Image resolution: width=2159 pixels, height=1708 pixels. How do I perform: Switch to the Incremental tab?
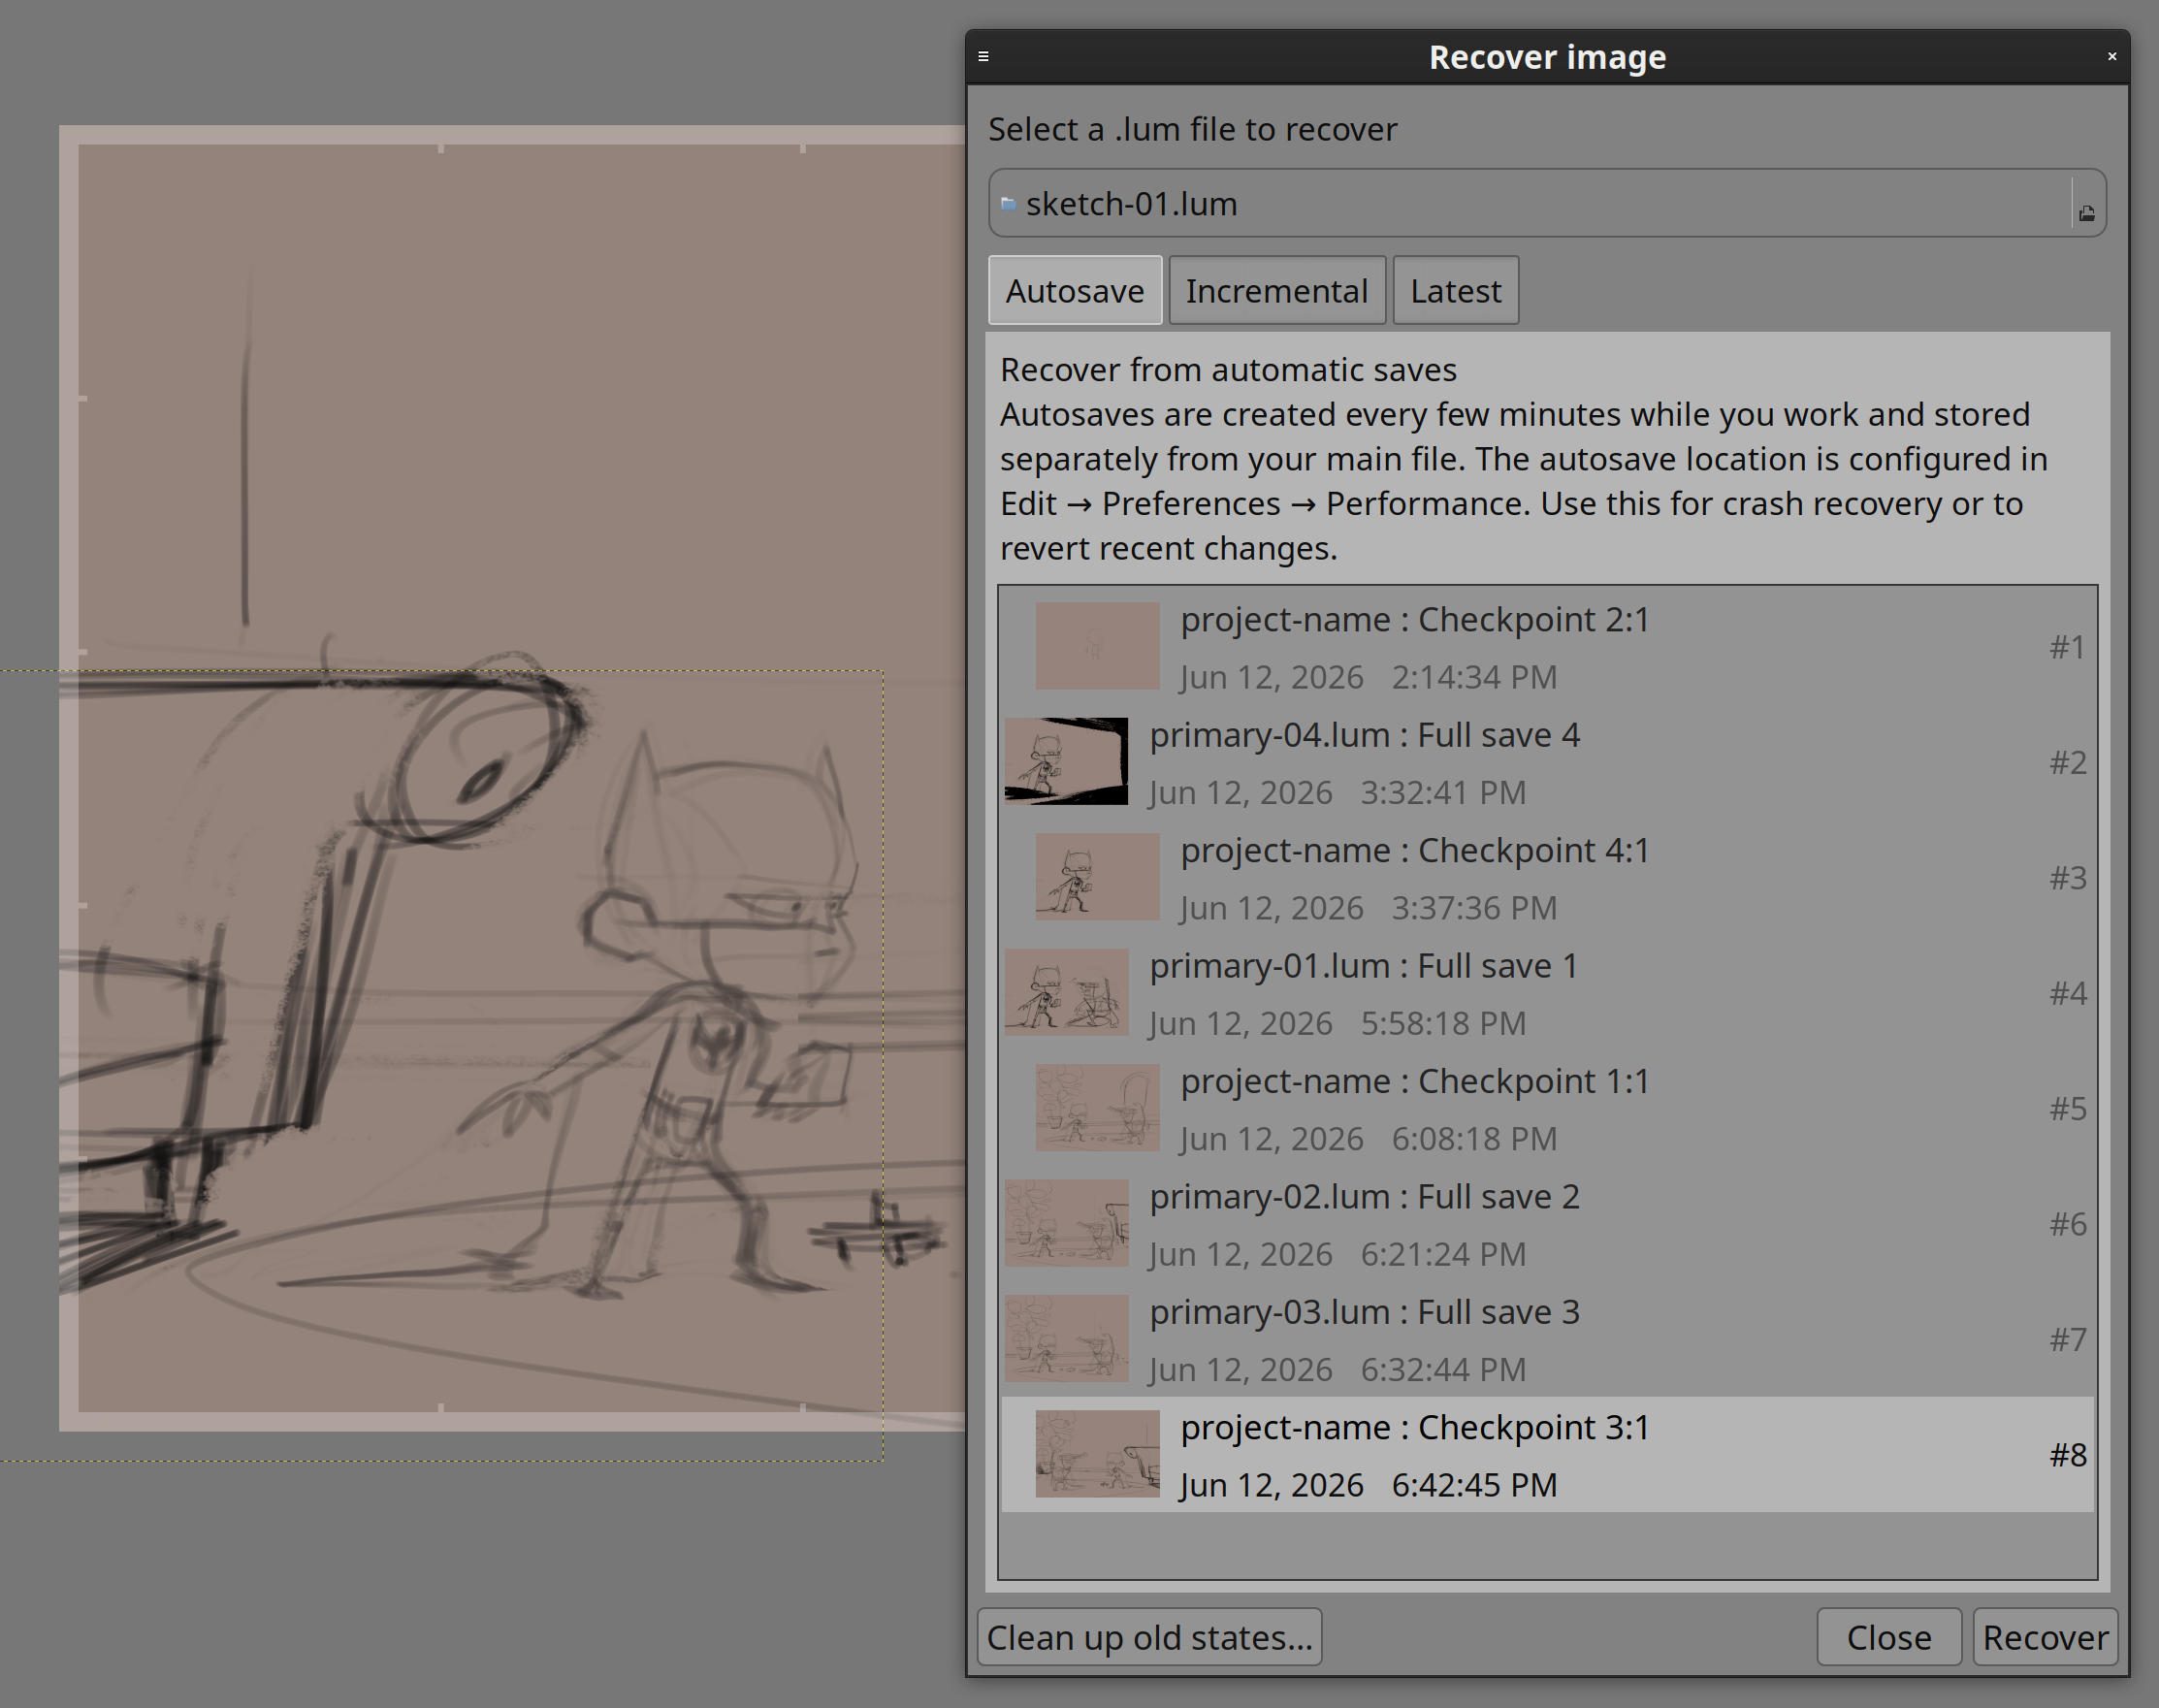pos(1277,290)
